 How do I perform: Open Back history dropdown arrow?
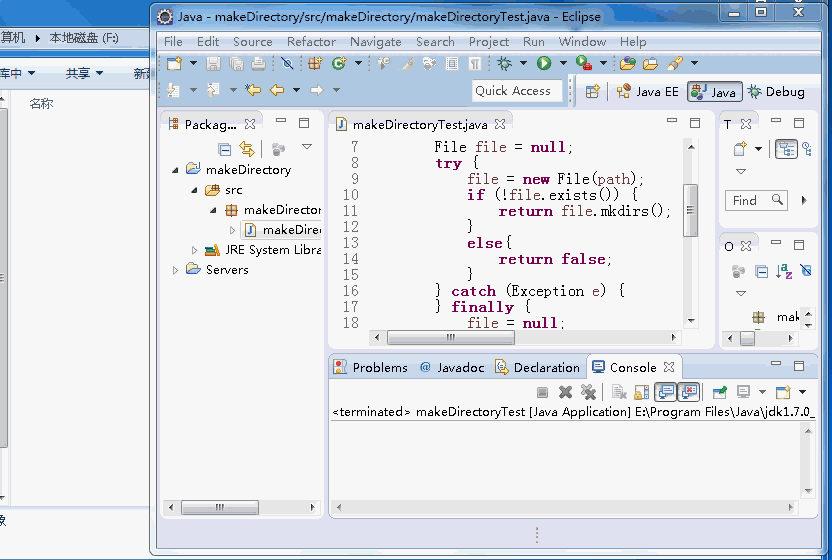click(296, 90)
